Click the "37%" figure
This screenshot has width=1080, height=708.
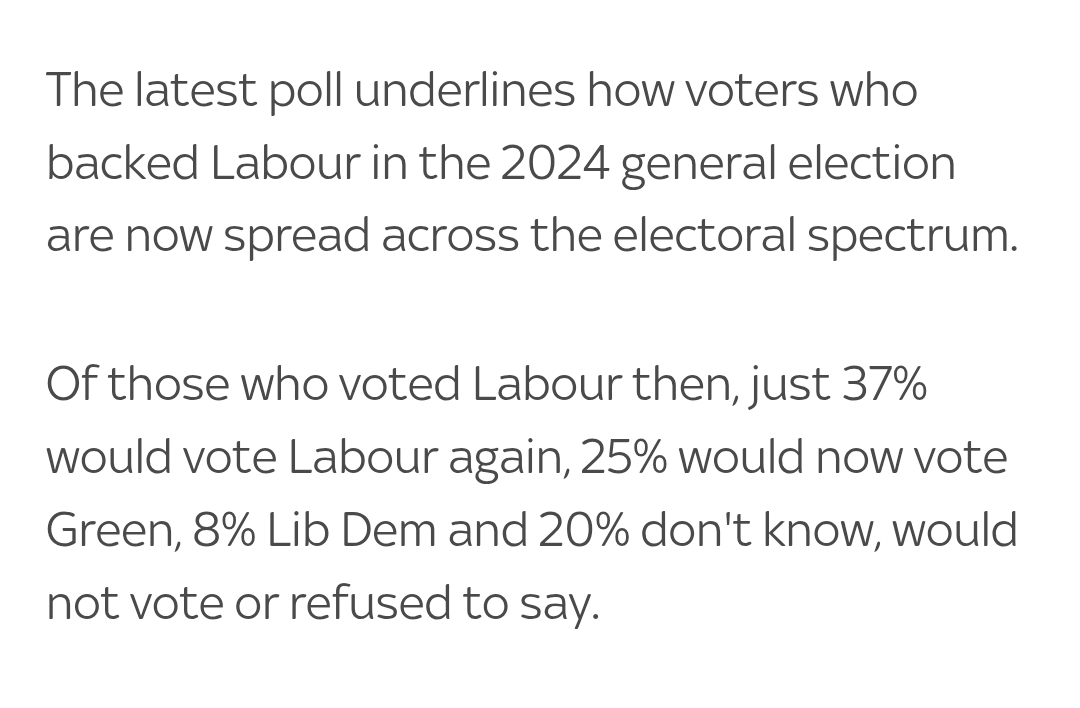coord(883,384)
